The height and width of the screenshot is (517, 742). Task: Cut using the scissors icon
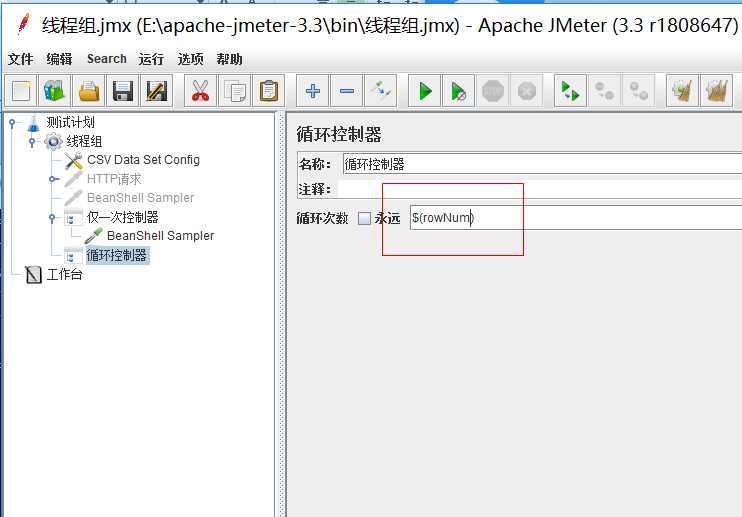(200, 91)
